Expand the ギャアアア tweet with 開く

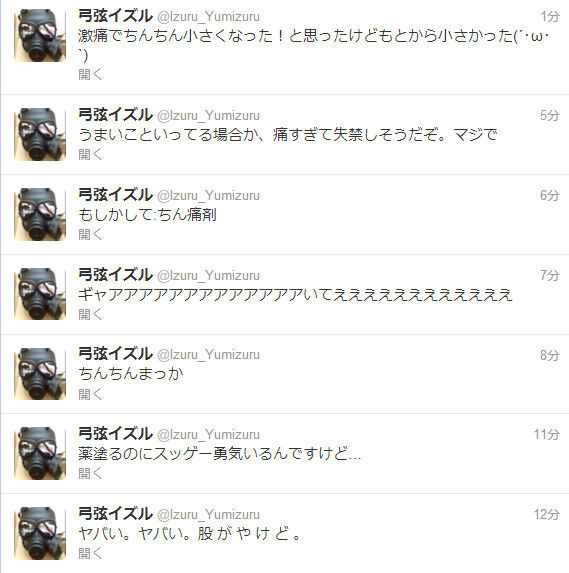(x=90, y=314)
